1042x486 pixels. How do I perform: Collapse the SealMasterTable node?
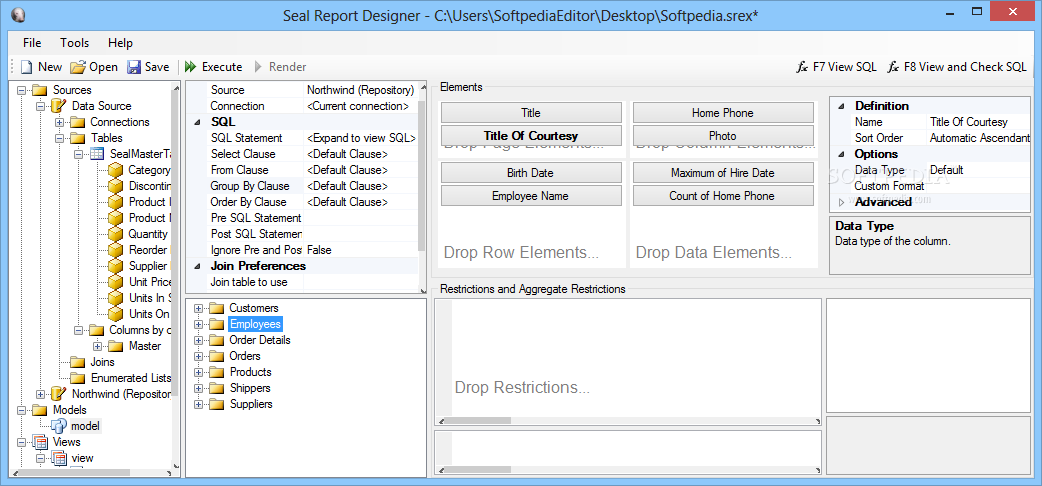78,154
